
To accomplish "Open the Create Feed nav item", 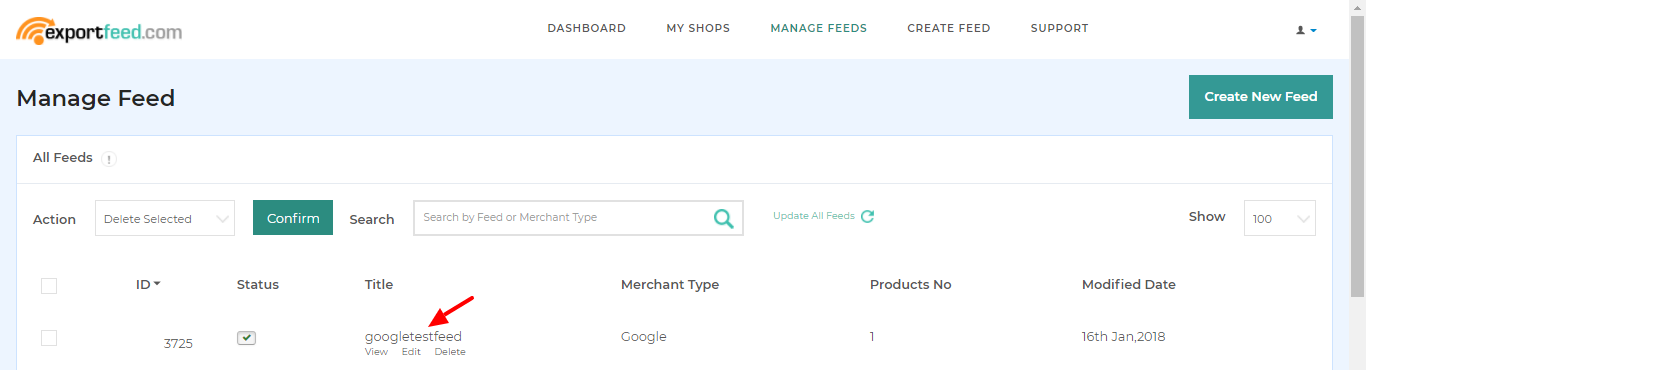I will coord(948,28).
